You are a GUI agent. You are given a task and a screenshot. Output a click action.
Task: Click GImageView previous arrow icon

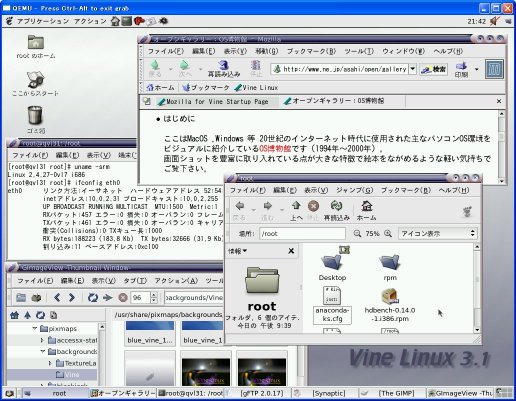coord(57,297)
